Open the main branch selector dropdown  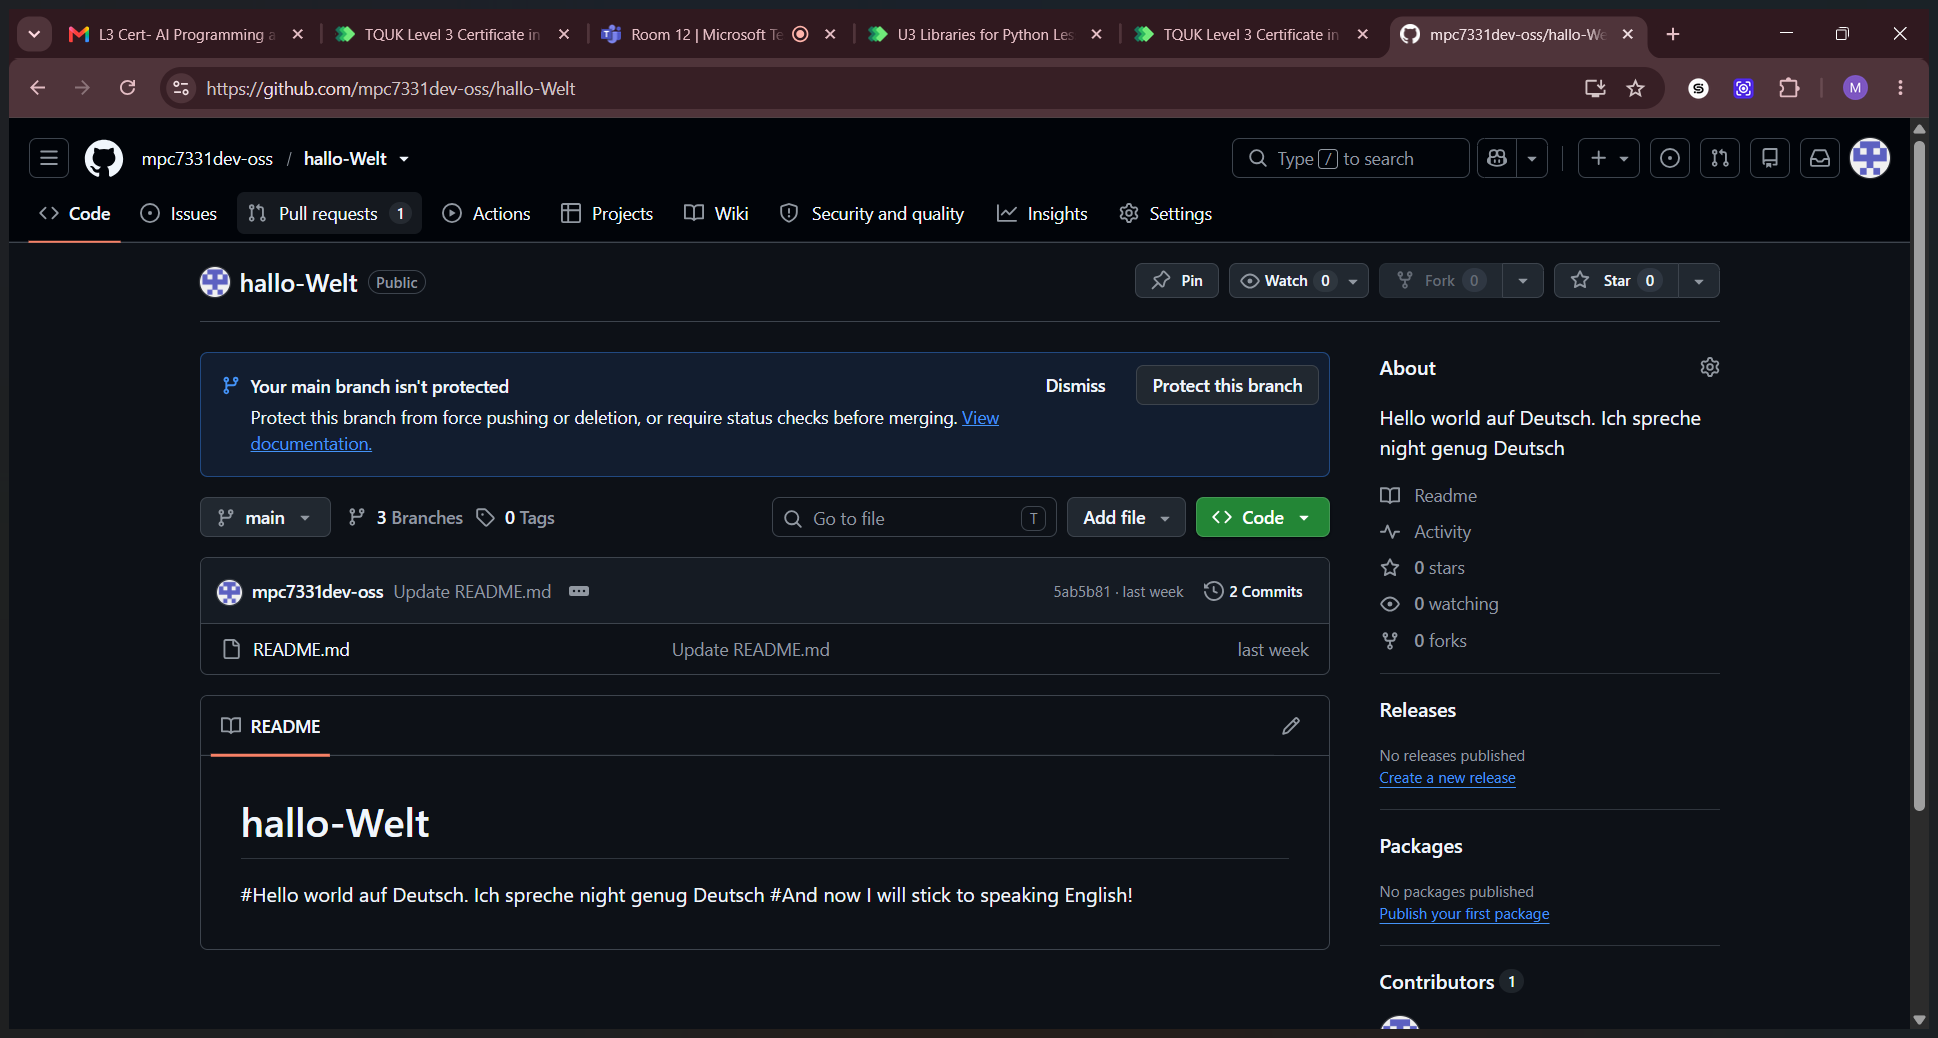click(265, 517)
